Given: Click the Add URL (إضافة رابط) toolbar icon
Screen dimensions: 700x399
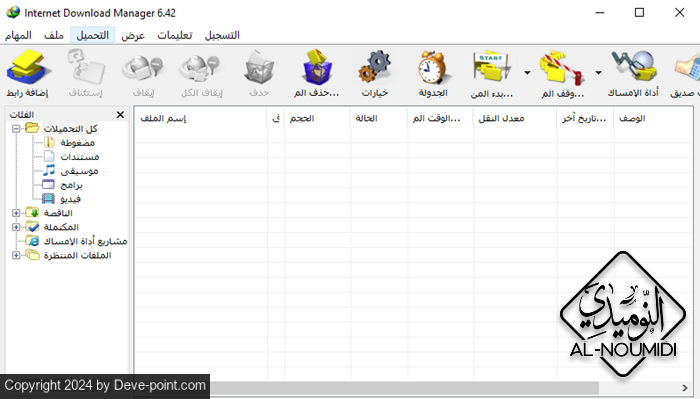Looking at the screenshot, I should 28,74.
